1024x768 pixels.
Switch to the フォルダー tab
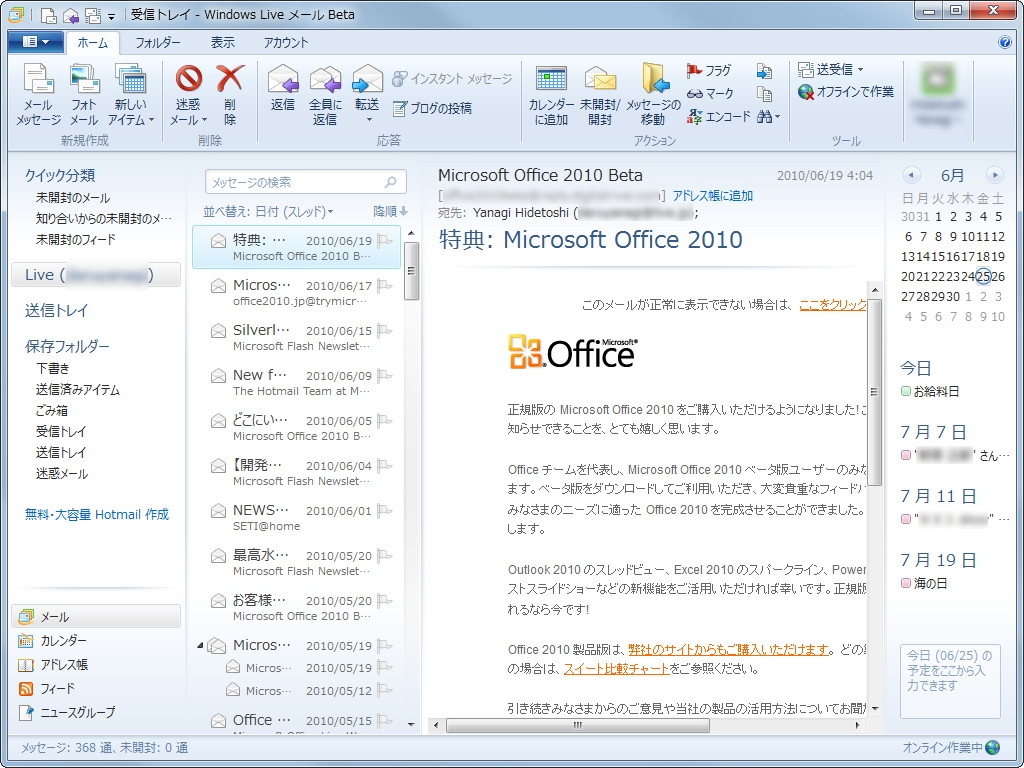pos(157,42)
